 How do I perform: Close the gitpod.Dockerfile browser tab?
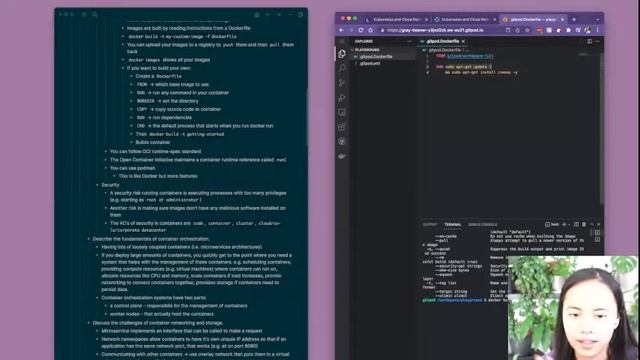562,19
